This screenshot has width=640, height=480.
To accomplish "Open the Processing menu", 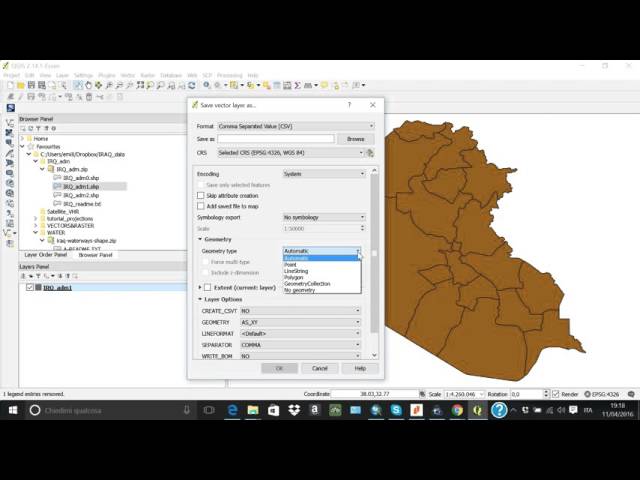I will click(x=229, y=75).
